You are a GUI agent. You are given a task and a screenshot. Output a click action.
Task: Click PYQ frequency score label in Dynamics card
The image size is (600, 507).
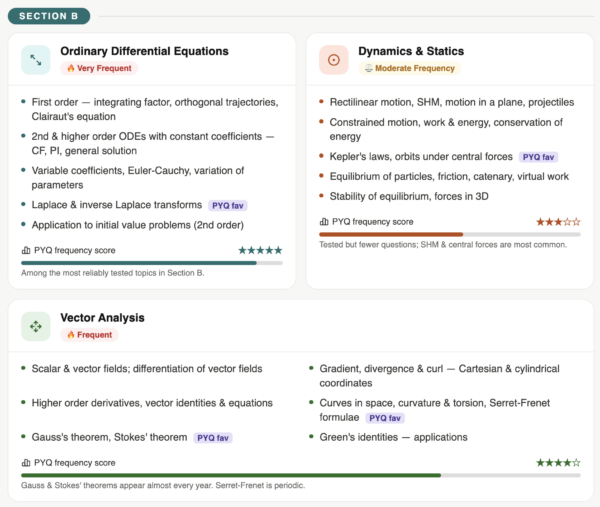point(373,222)
